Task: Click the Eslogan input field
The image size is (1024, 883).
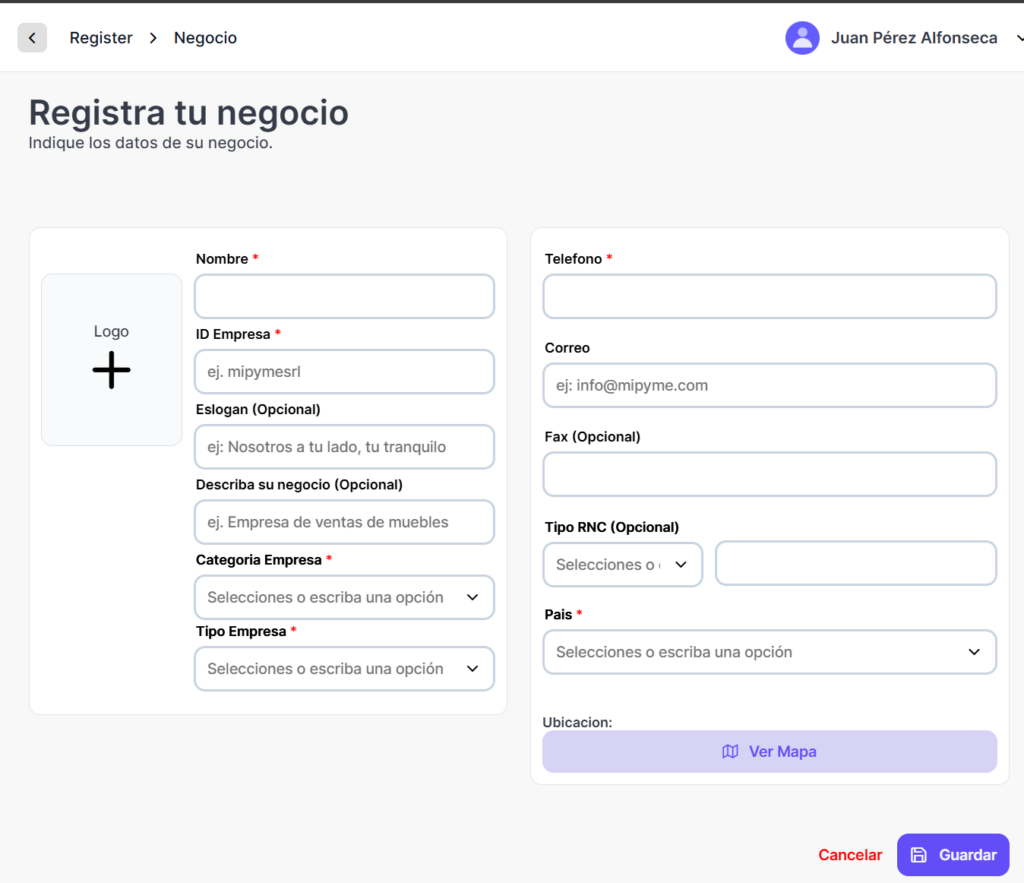Action: tap(344, 447)
